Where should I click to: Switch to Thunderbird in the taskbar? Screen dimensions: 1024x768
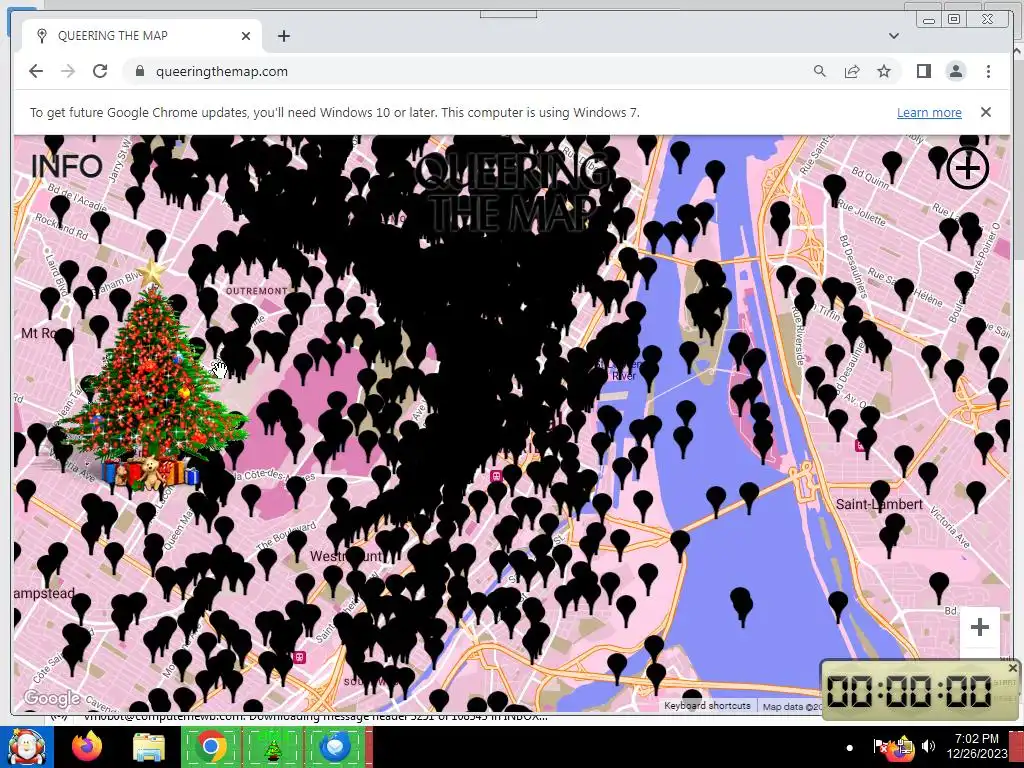334,747
